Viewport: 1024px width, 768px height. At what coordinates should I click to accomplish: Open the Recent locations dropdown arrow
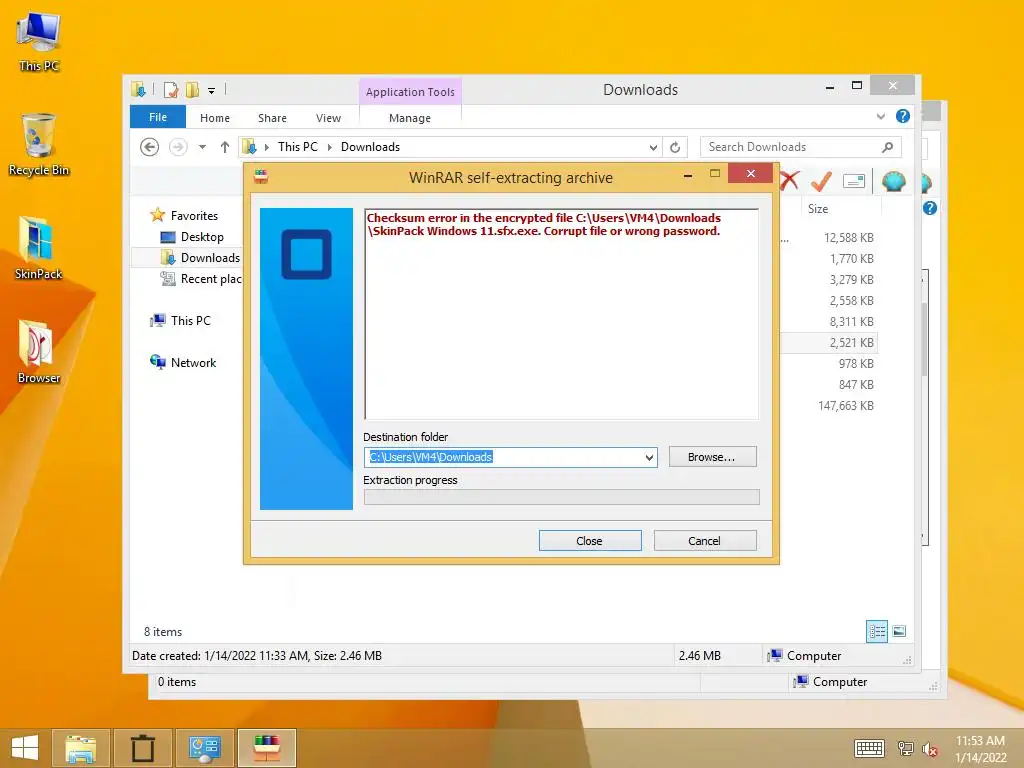pyautogui.click(x=202, y=147)
